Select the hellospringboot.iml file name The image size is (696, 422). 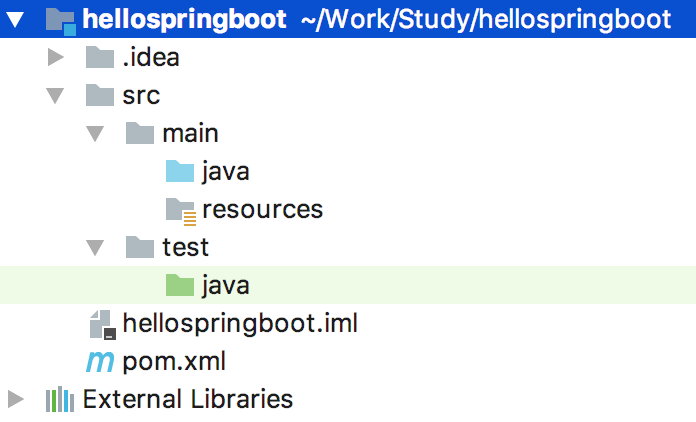pos(240,323)
